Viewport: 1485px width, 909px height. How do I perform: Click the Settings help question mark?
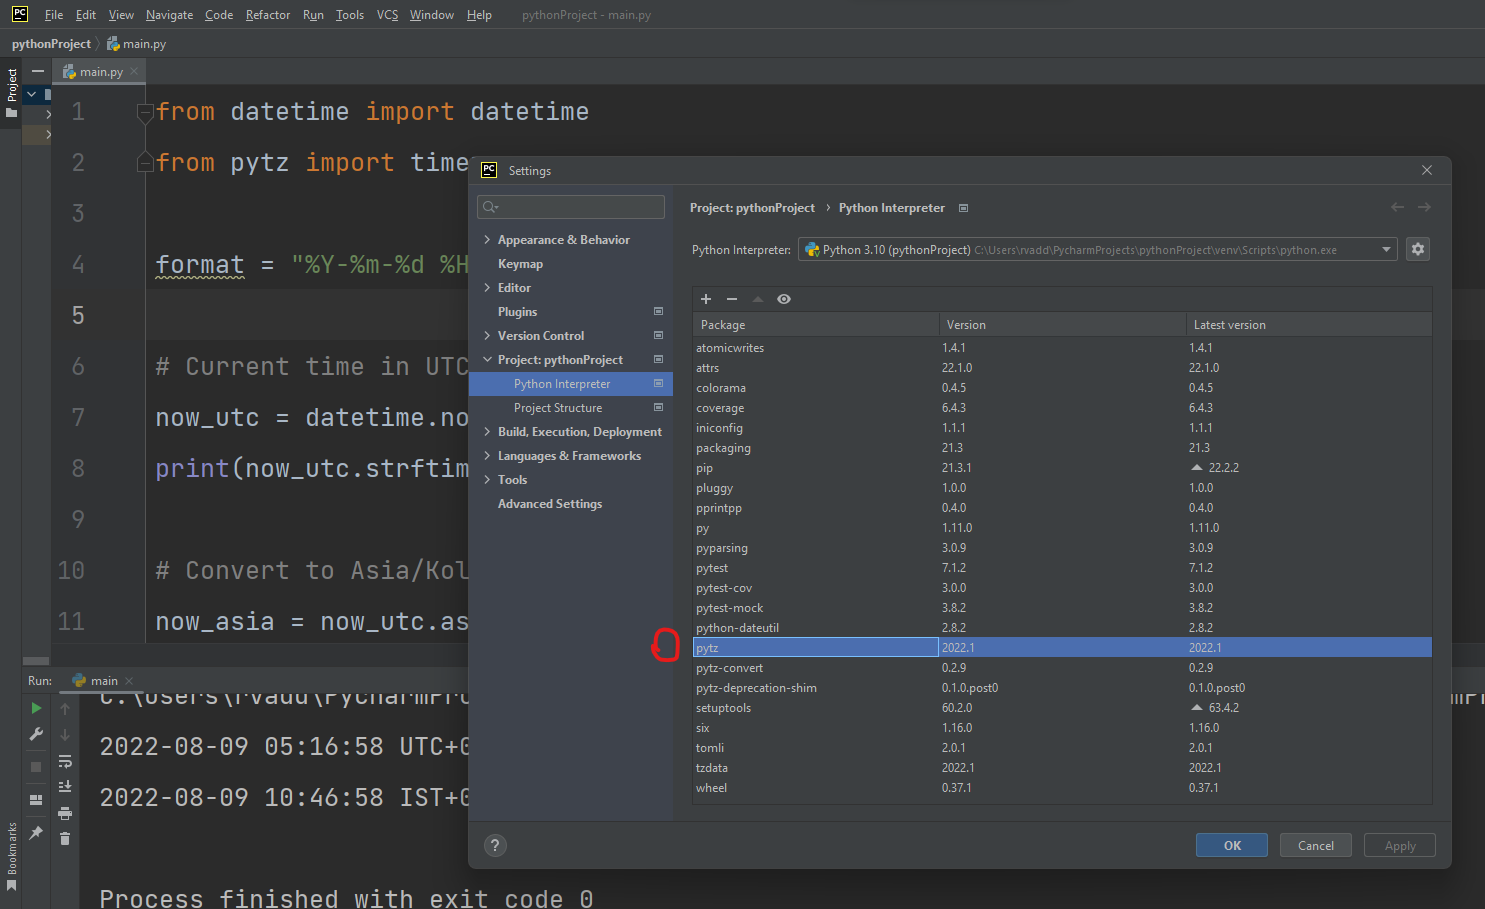point(495,845)
